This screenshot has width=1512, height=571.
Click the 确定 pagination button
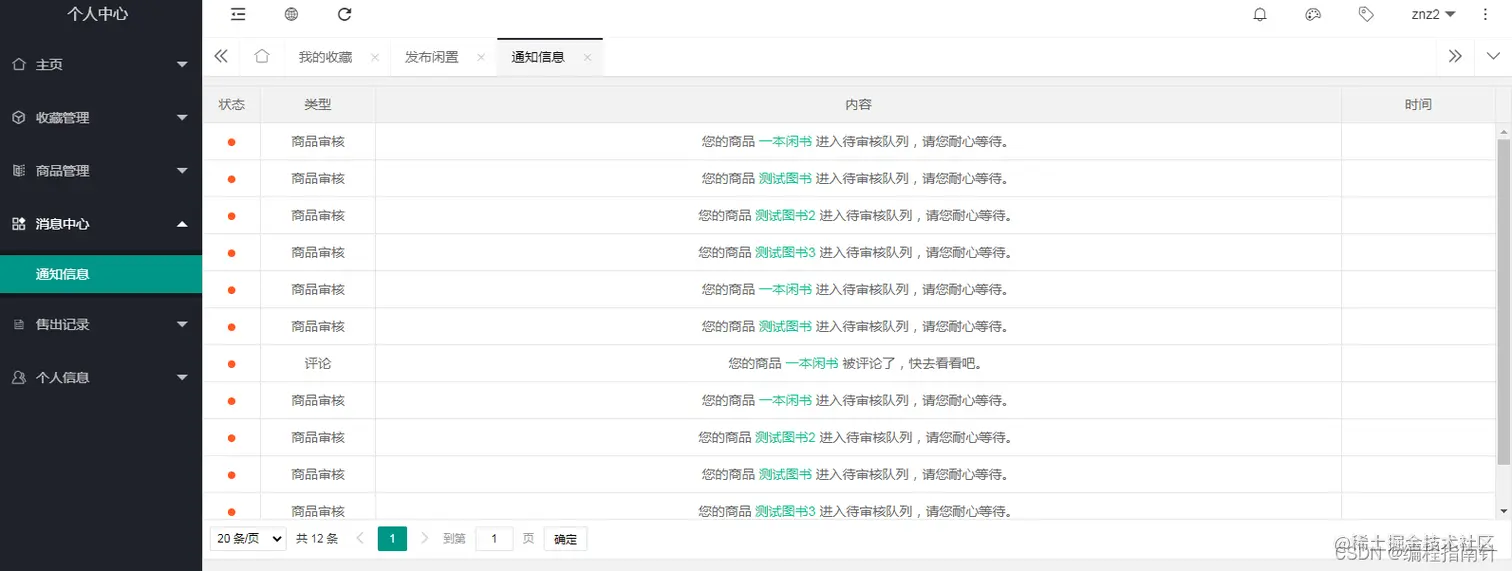point(565,539)
